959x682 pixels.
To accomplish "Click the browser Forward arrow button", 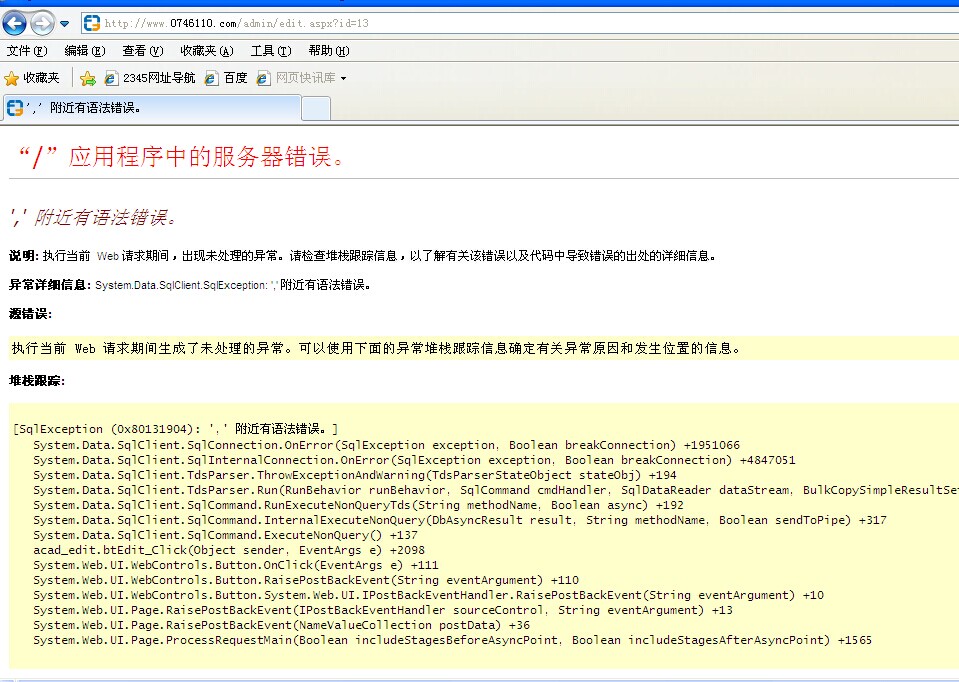I will pyautogui.click(x=42, y=23).
